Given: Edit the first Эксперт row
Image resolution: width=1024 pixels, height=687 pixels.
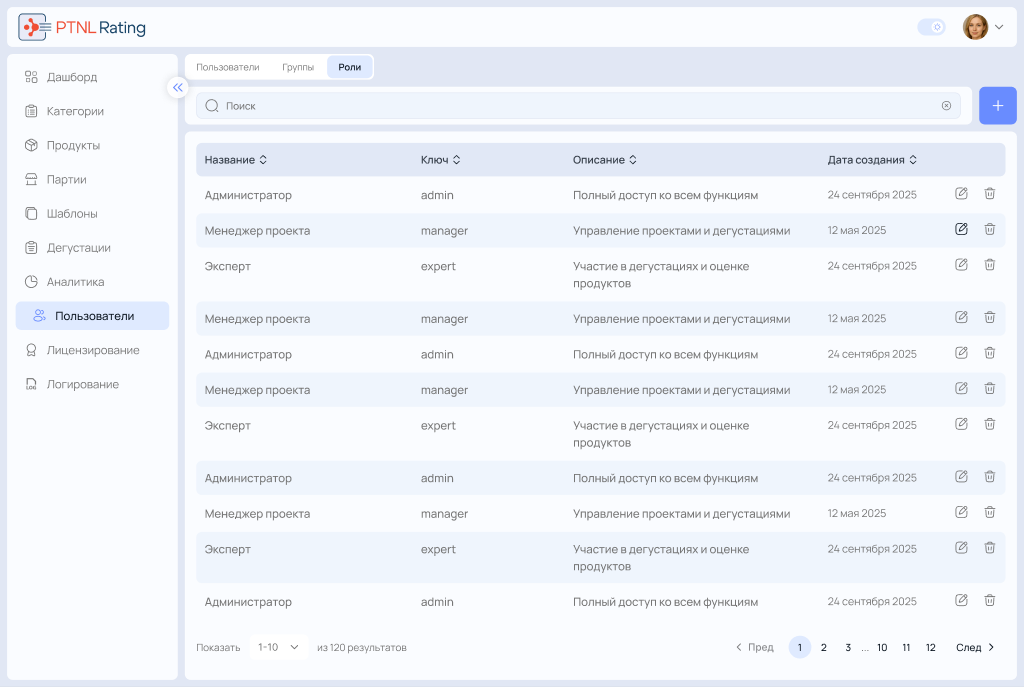Looking at the screenshot, I should tap(961, 264).
